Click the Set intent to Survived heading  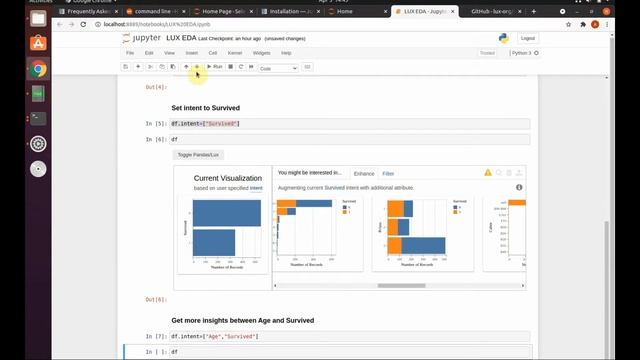(x=206, y=108)
